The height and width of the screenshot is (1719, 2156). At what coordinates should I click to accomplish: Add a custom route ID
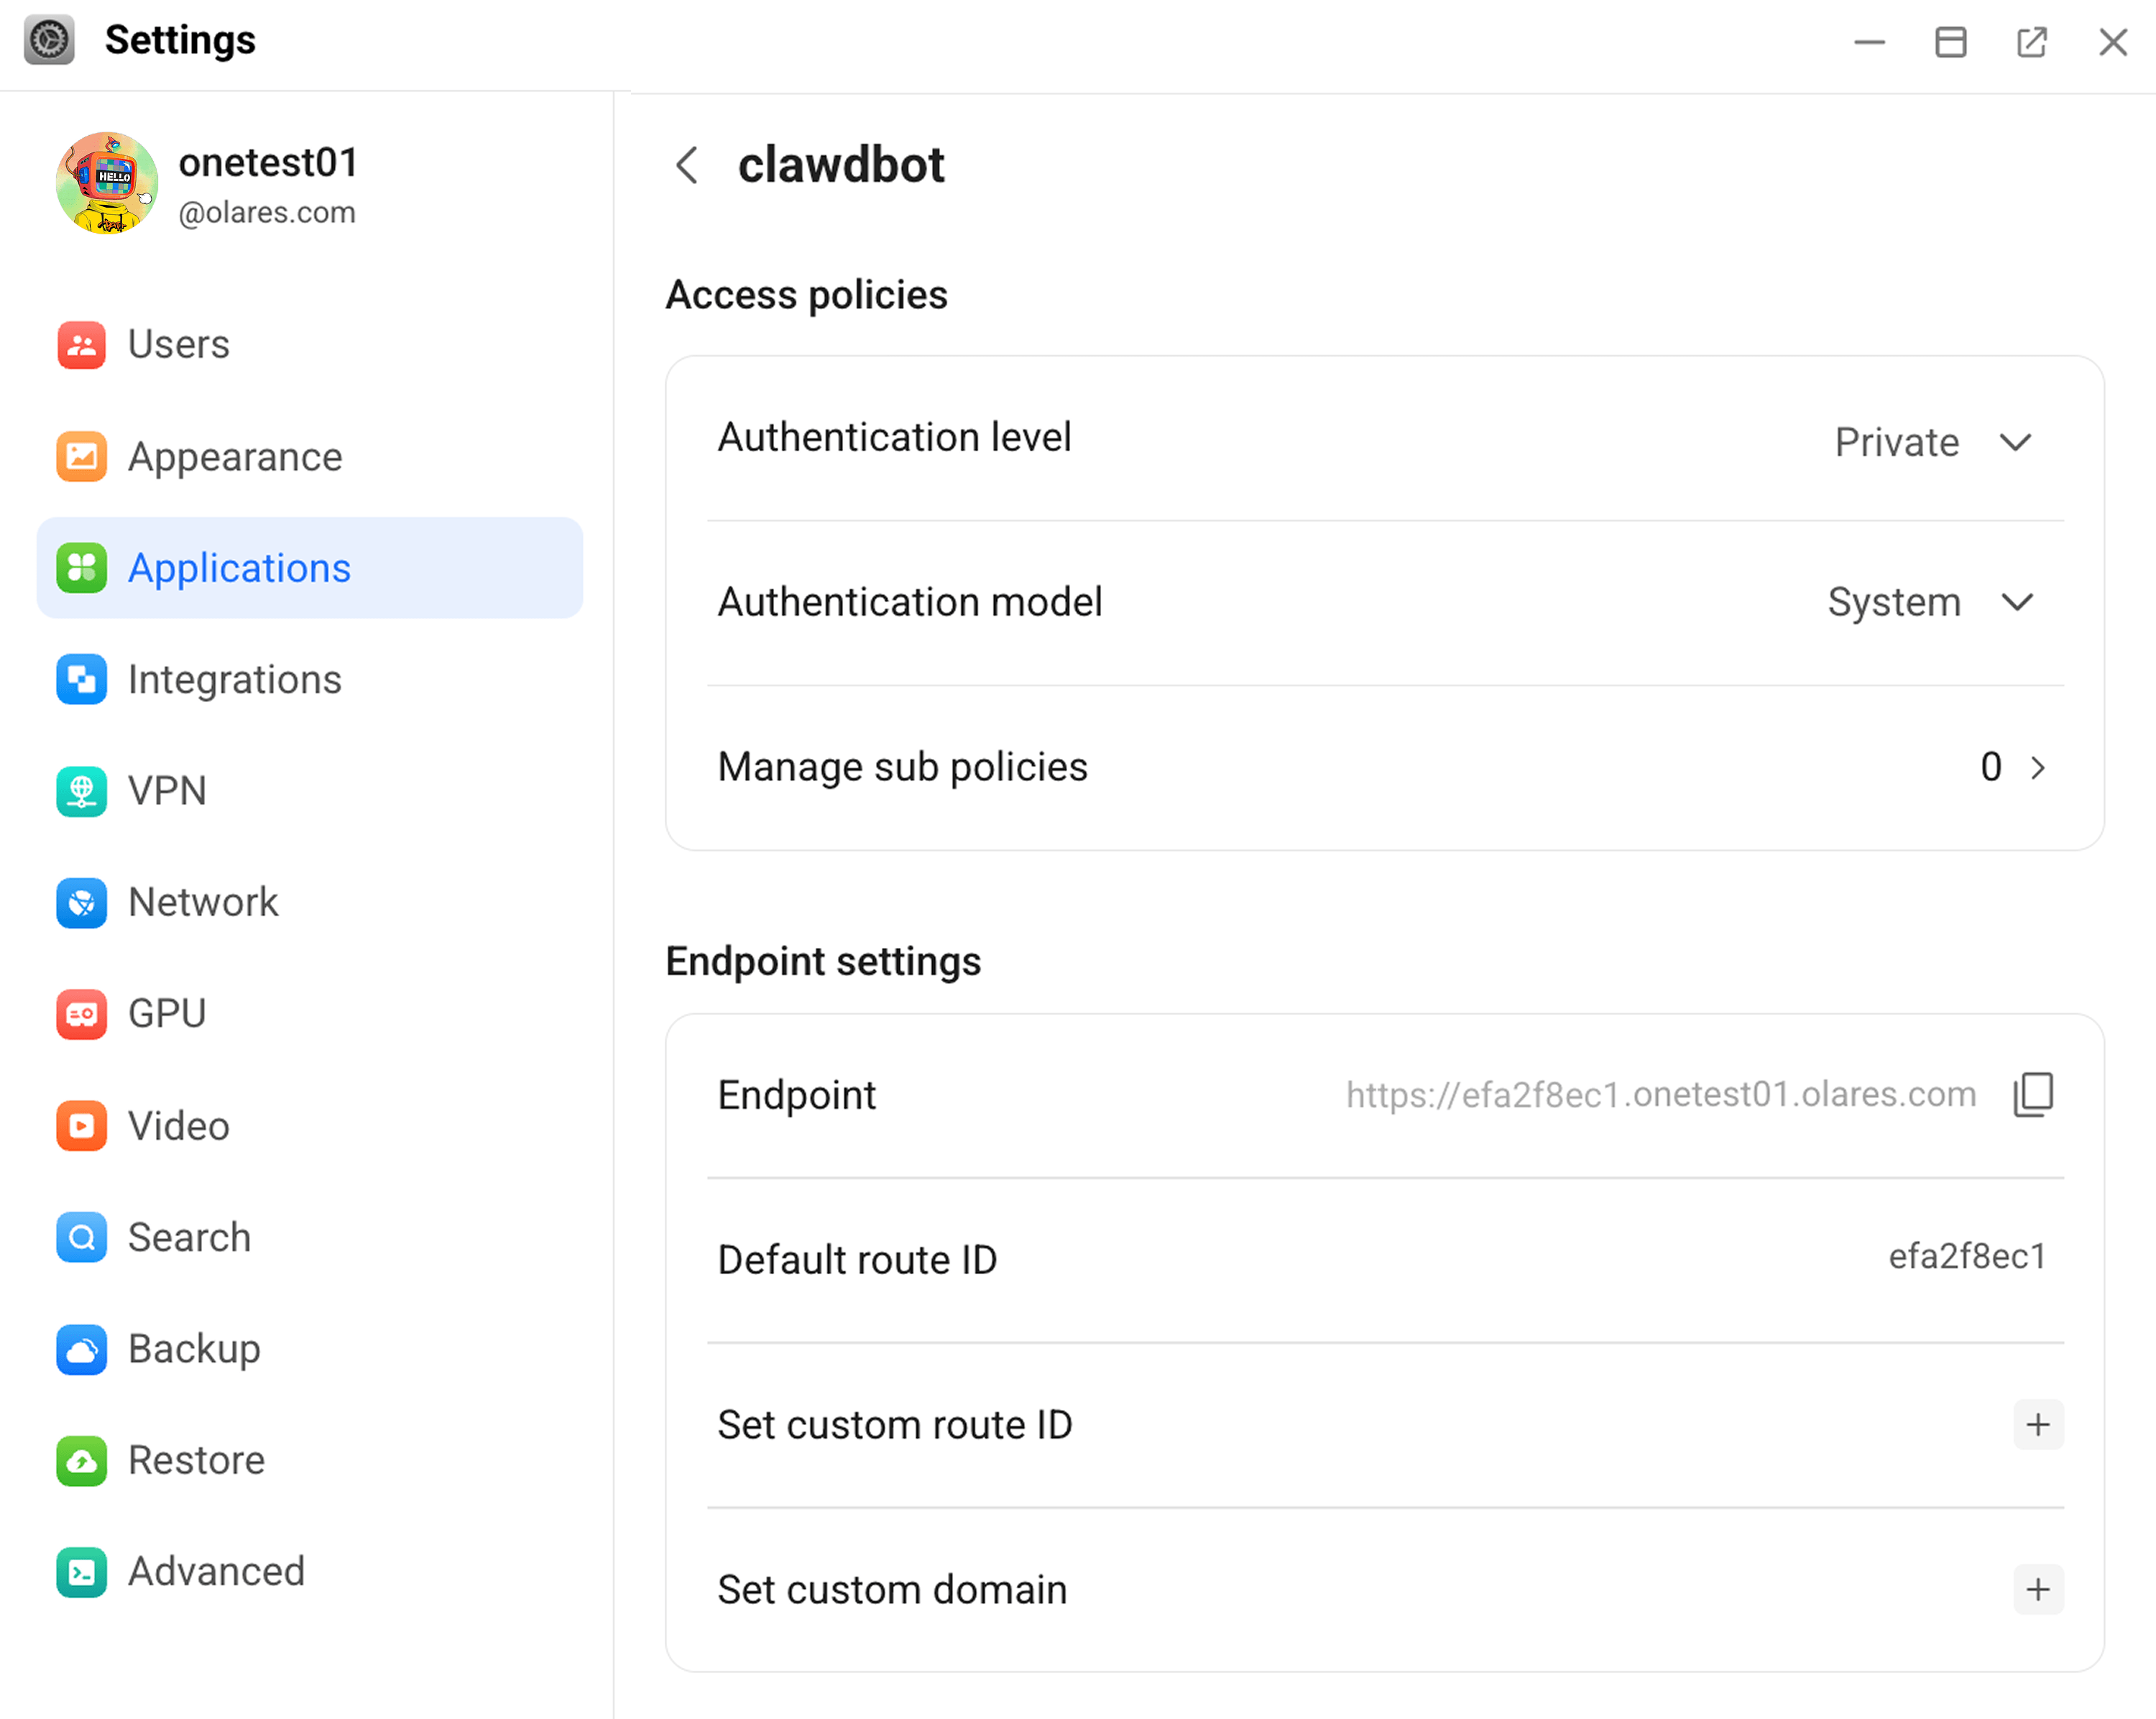click(2038, 1424)
